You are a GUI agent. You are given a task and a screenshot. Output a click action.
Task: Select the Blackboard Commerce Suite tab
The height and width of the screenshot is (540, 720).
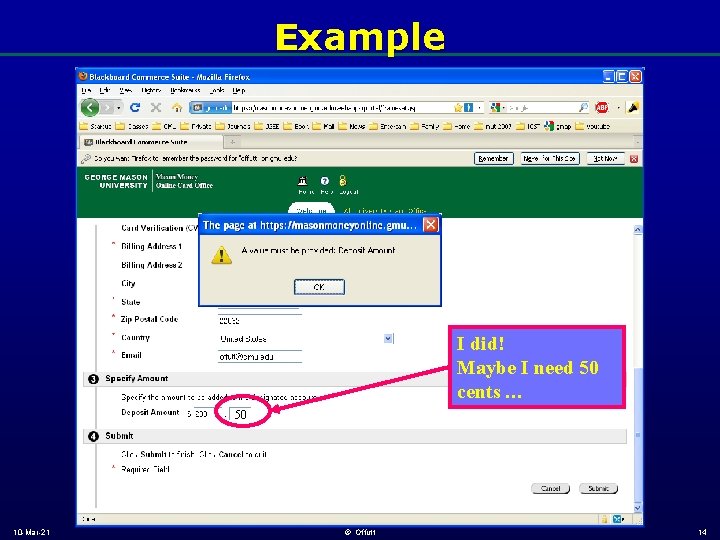click(152, 142)
